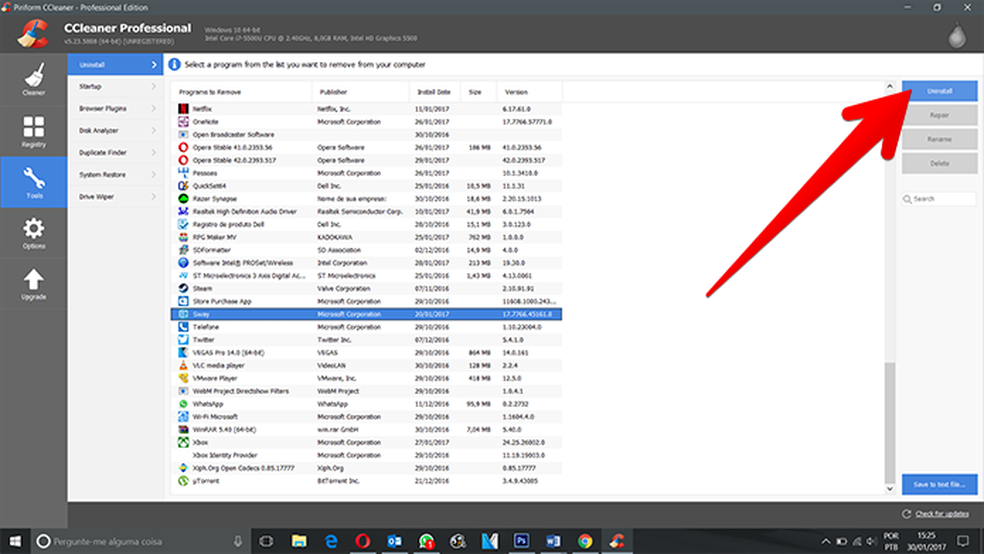The image size is (984, 554).
Task: Open the Options gear section
Action: [x=33, y=234]
